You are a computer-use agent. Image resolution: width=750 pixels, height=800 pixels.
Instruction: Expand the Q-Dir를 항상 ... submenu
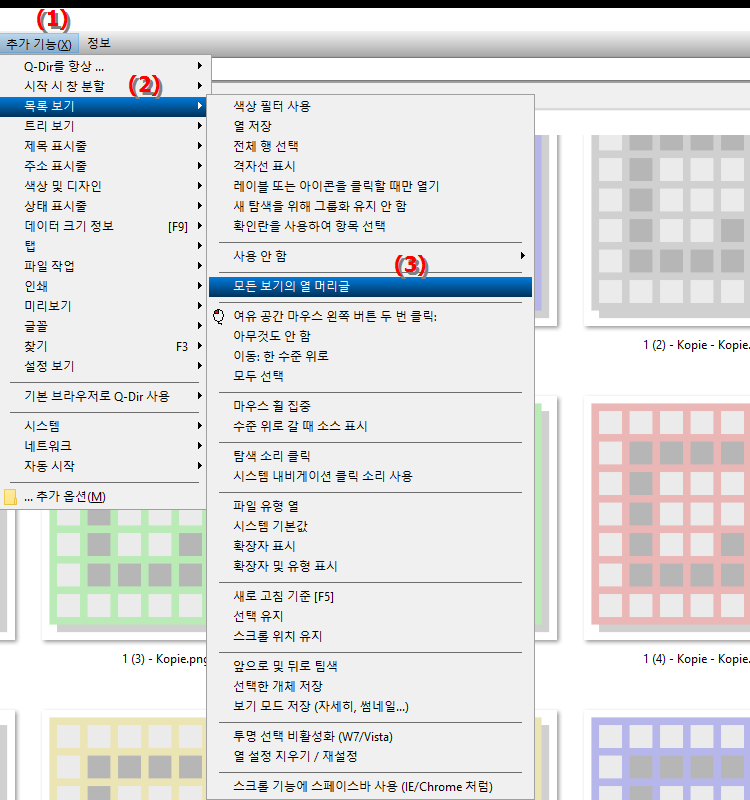click(x=105, y=66)
